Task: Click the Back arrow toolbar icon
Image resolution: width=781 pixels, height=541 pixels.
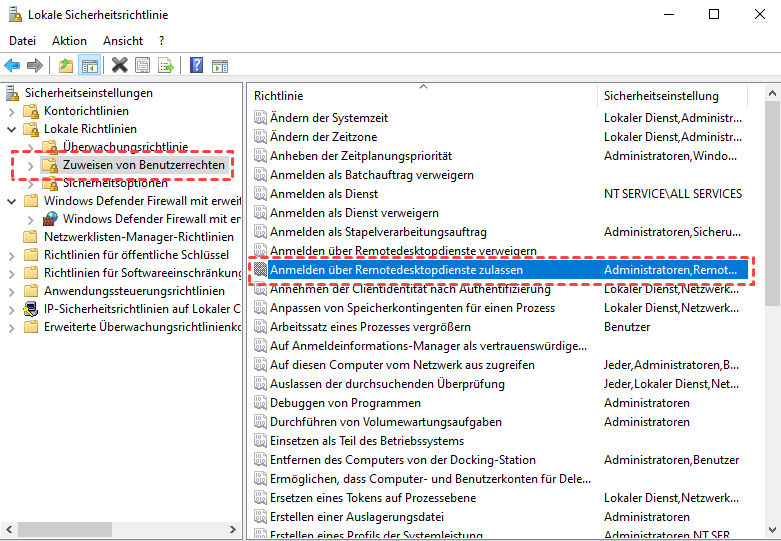Action: (x=12, y=65)
